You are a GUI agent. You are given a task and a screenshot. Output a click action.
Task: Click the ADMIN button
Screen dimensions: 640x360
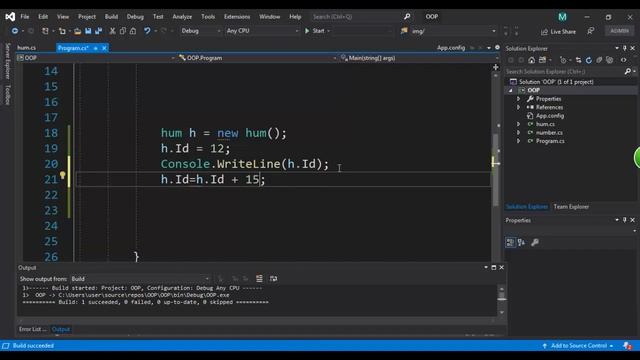coord(620,31)
